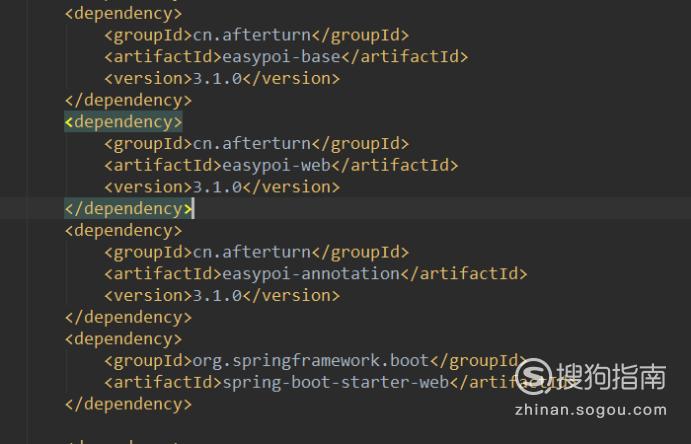Select the easypoi-web artifactId line
The width and height of the screenshot is (691, 444).
[281, 166]
